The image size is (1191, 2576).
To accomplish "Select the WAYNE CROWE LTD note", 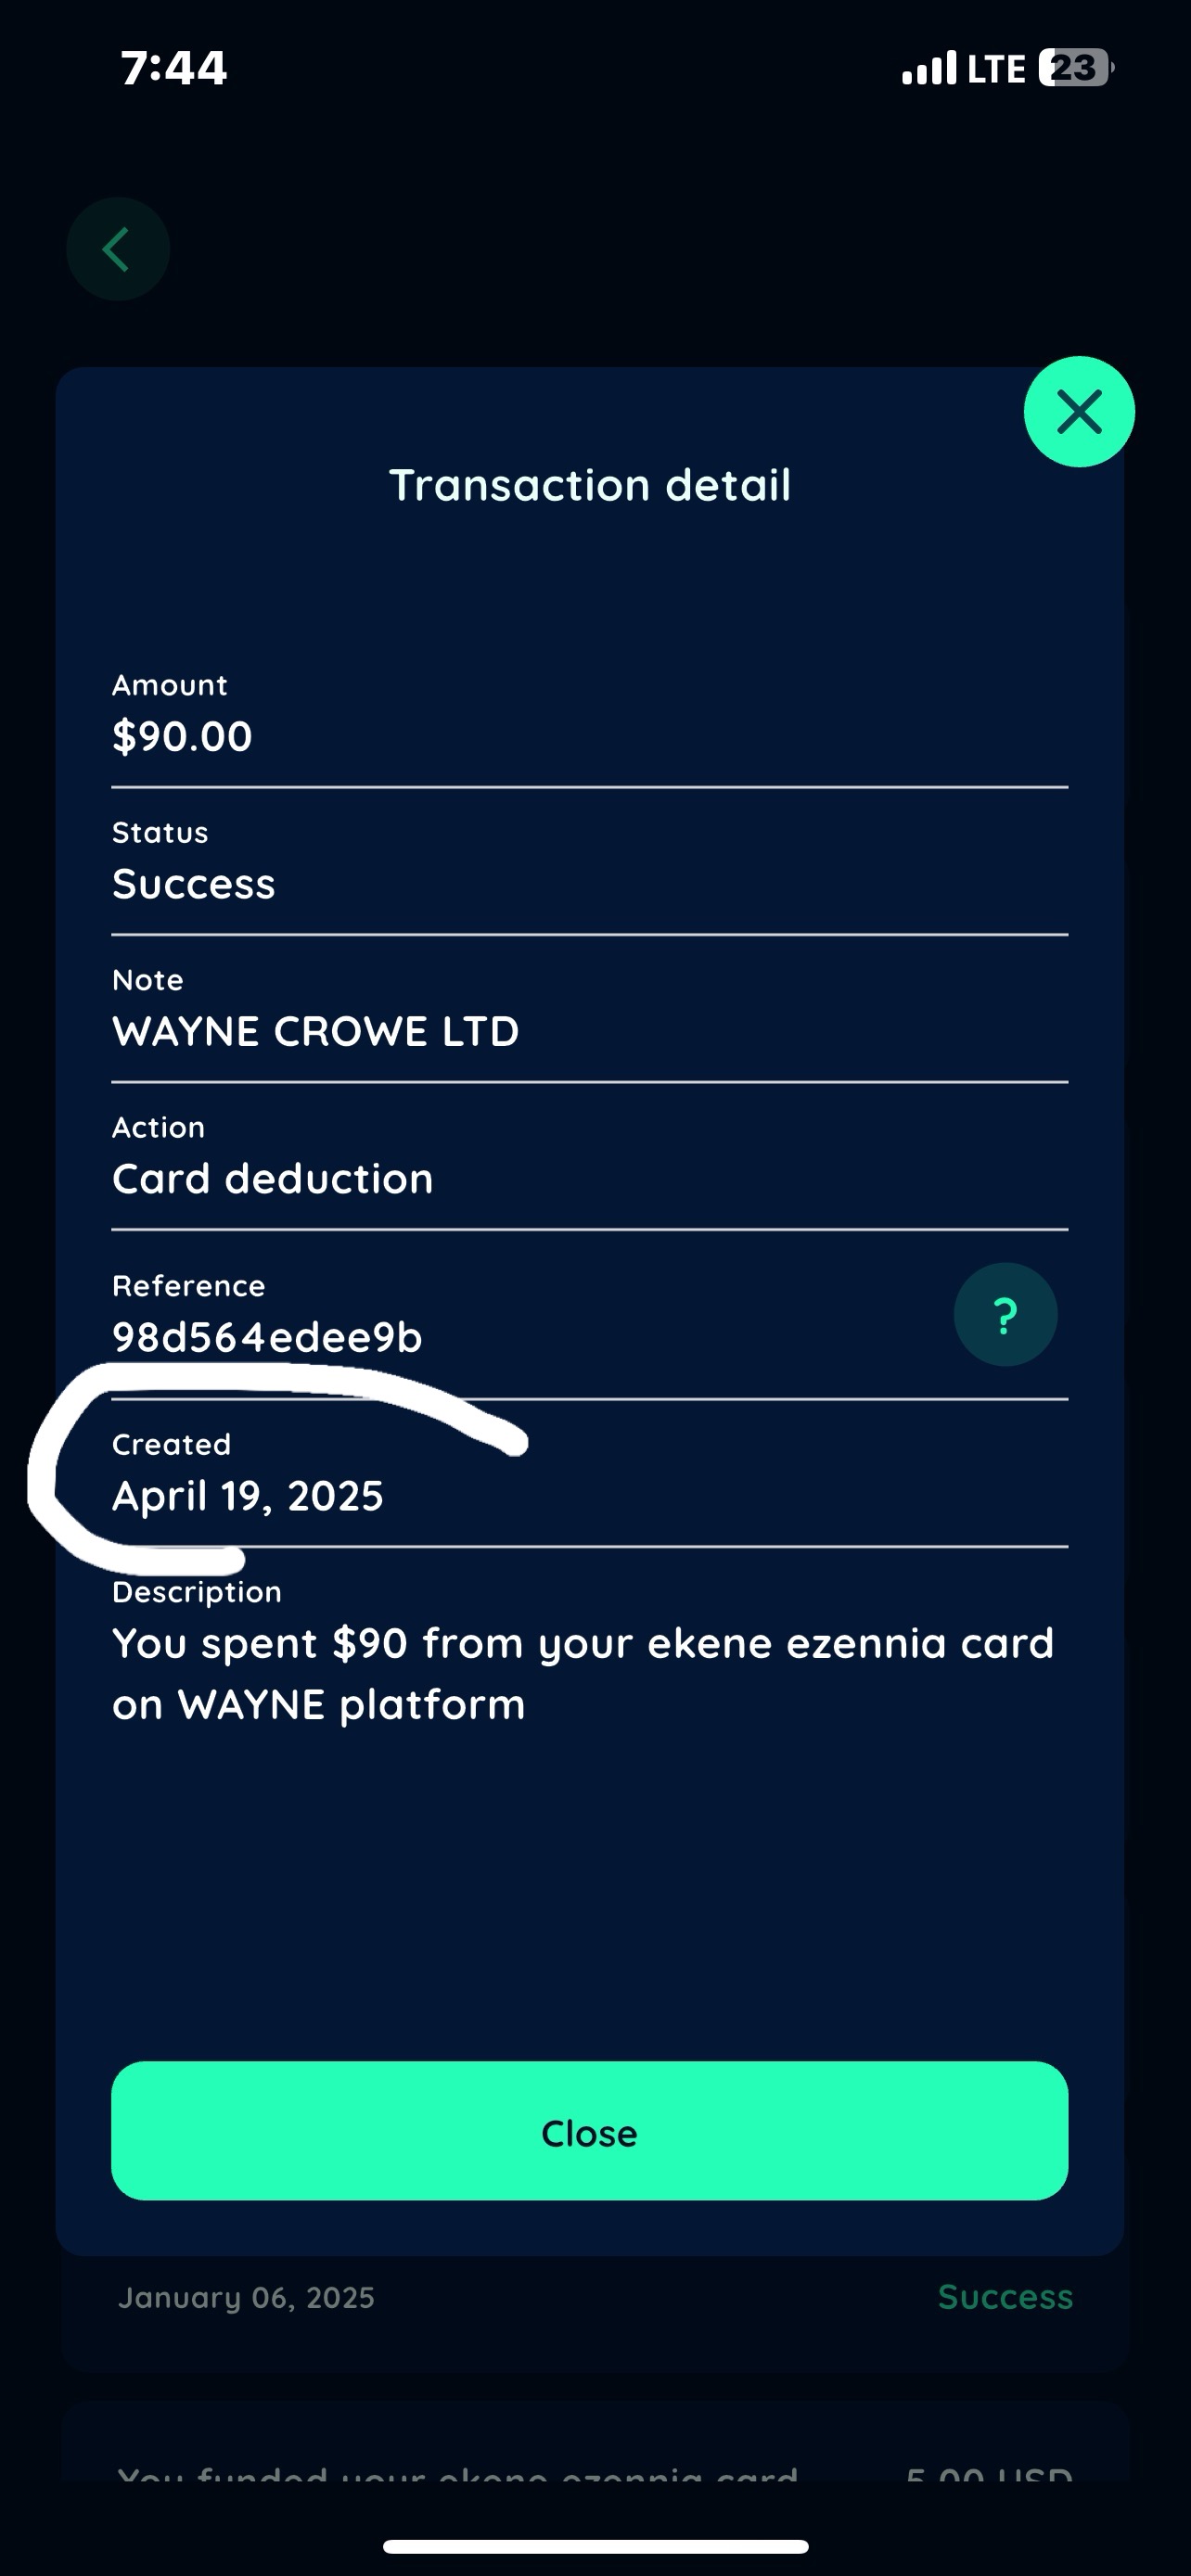I will (316, 1031).
